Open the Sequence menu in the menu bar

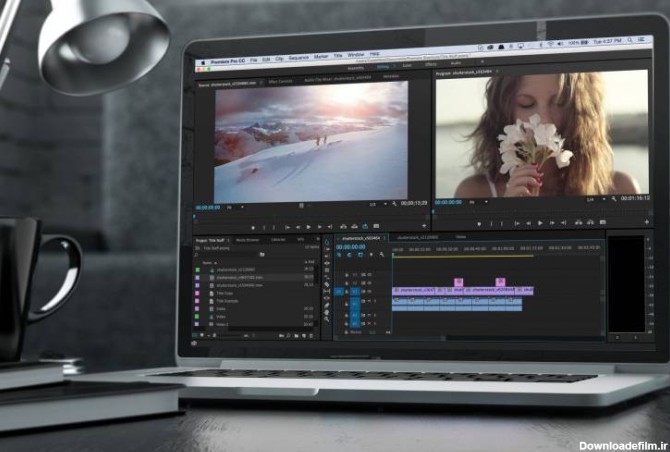point(299,54)
